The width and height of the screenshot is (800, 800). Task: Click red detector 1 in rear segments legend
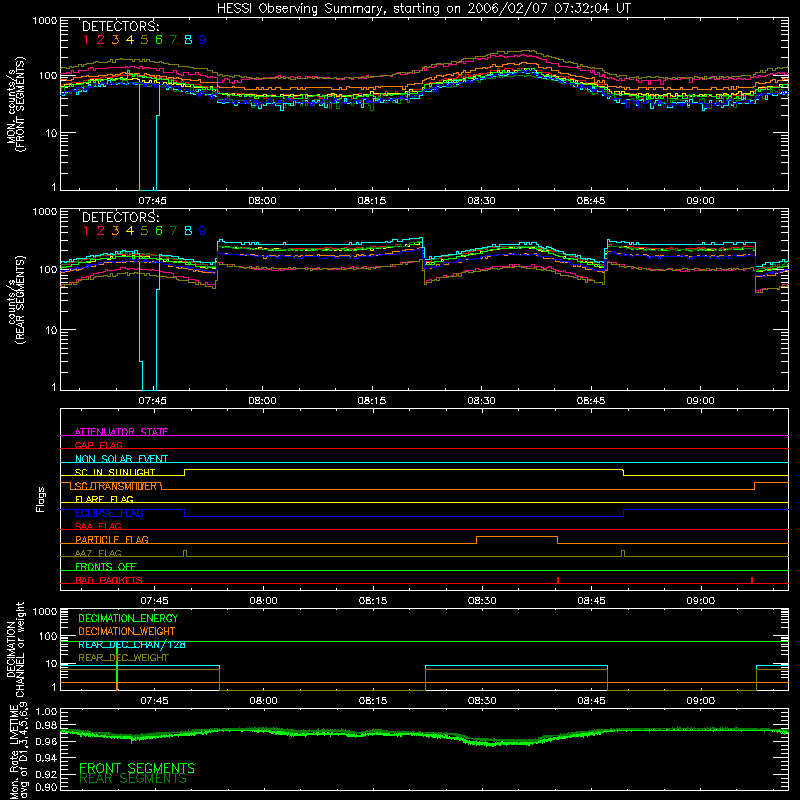tap(86, 231)
